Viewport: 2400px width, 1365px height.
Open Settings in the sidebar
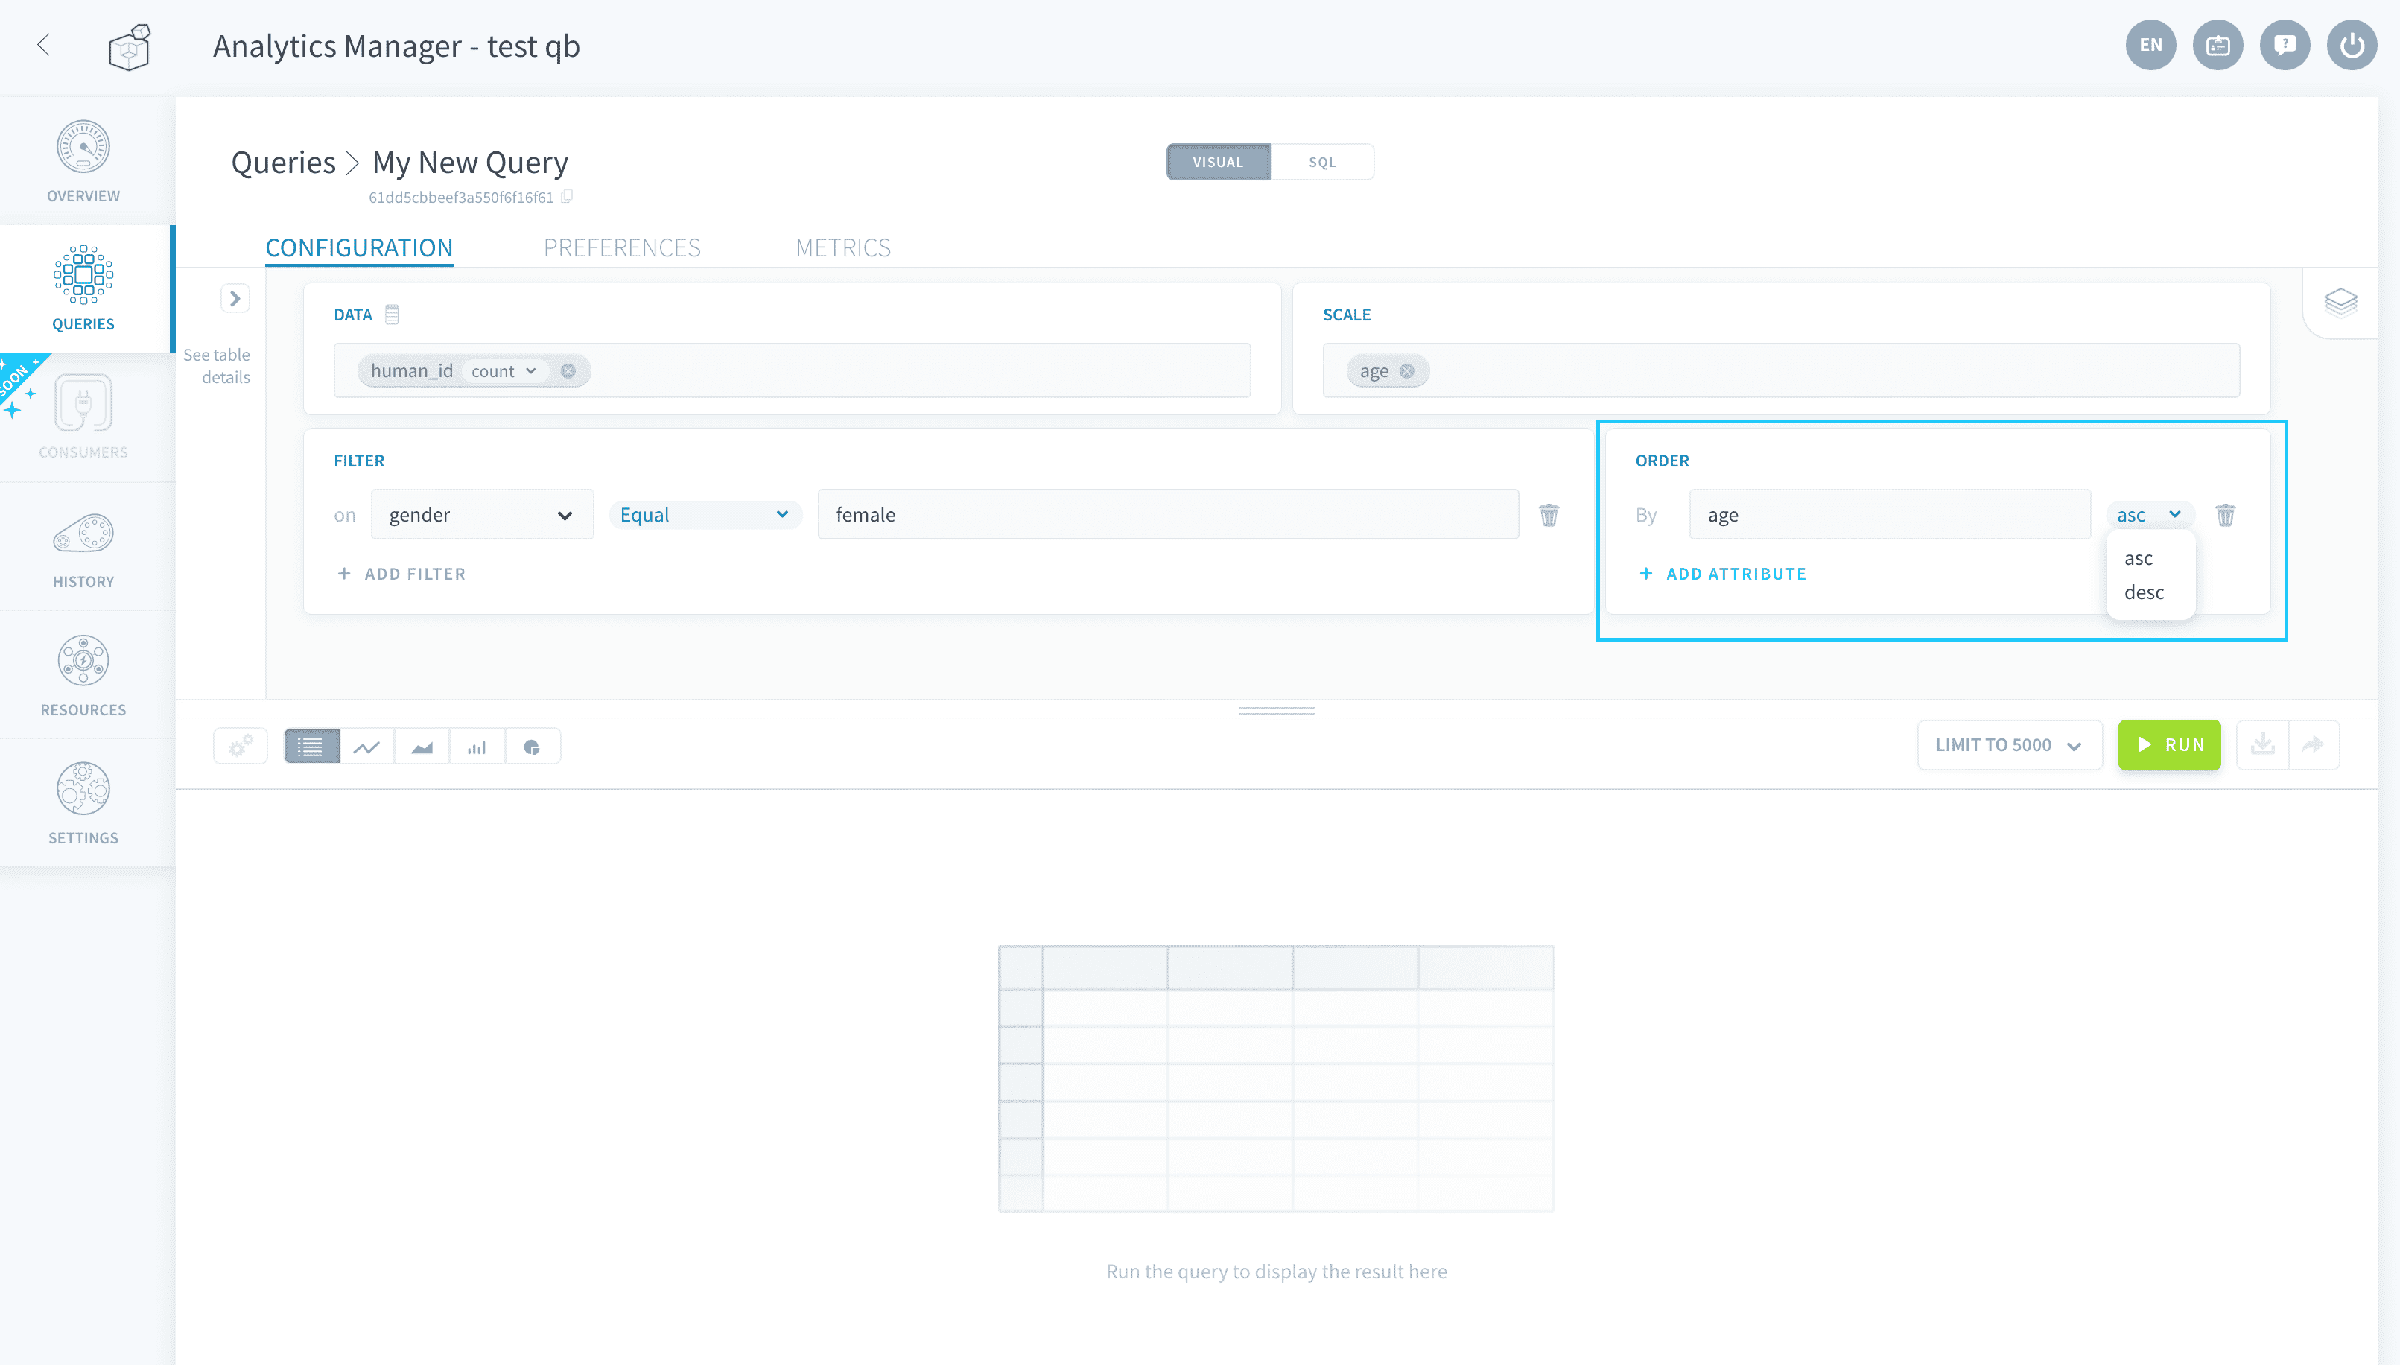[x=84, y=803]
